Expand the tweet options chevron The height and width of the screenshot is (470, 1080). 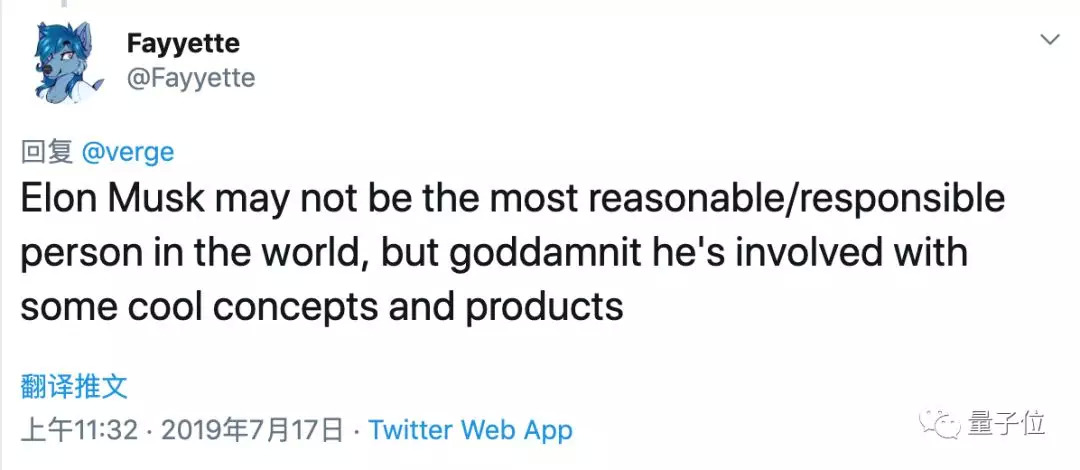coord(1049,40)
